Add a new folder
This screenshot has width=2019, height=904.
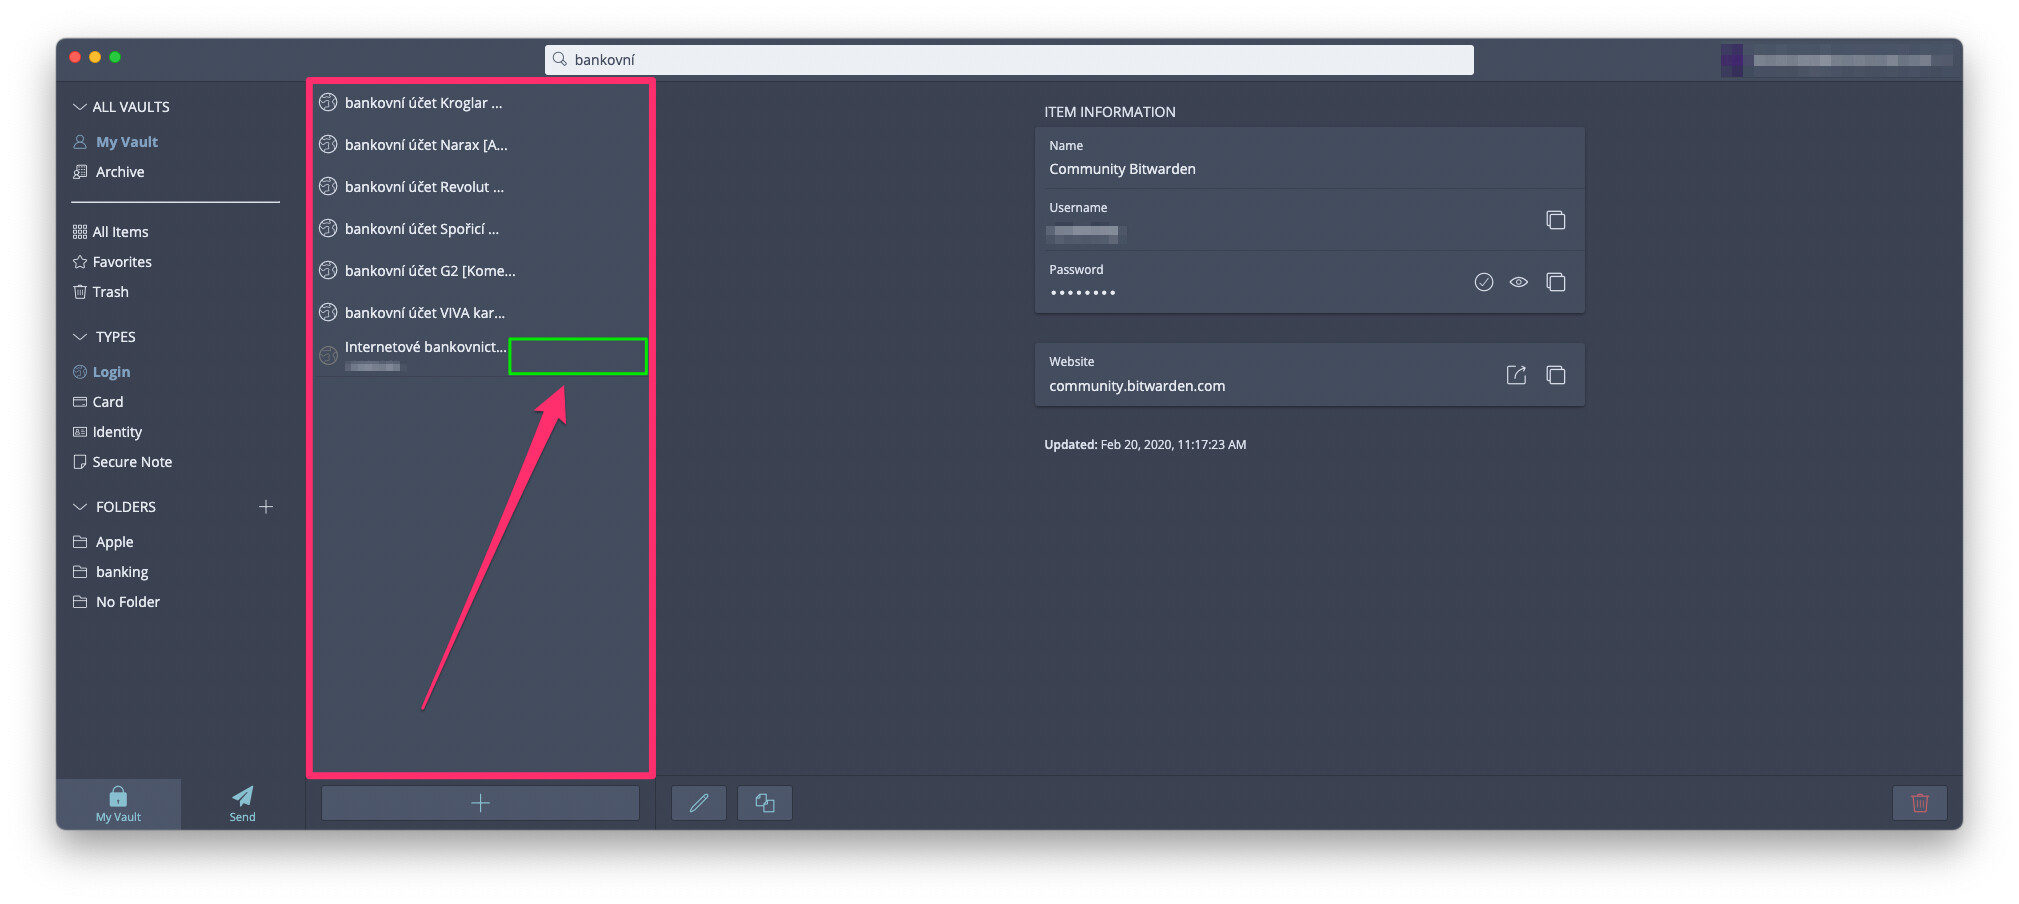click(266, 507)
